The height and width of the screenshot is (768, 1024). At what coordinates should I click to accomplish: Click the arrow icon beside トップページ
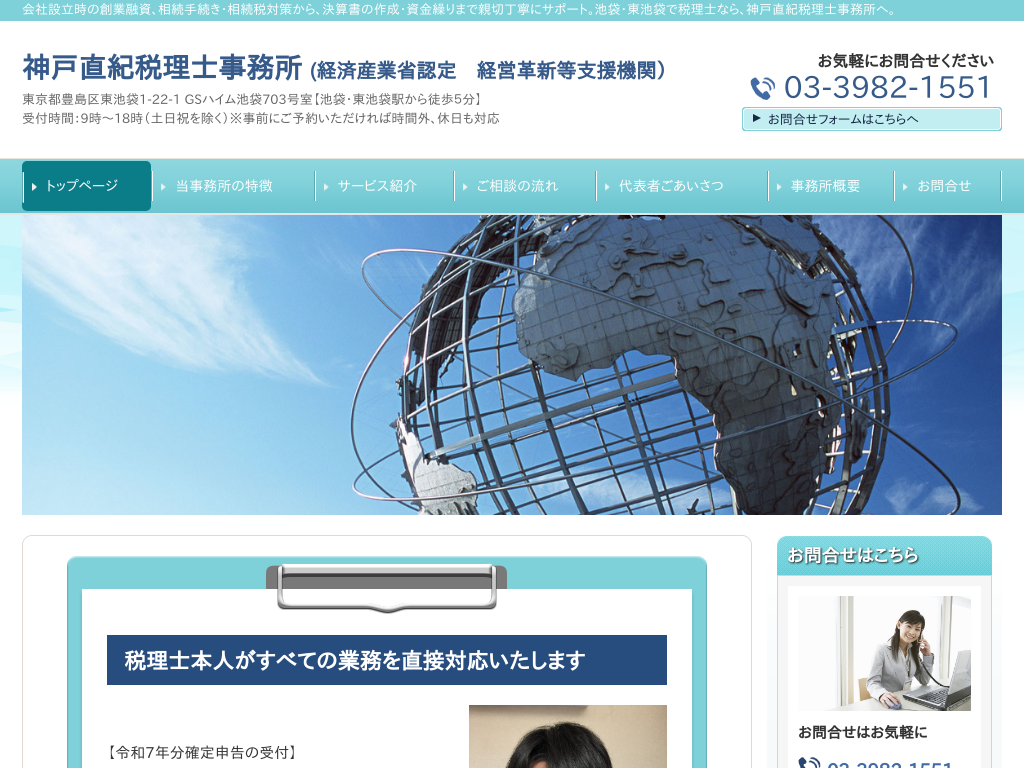pos(35,187)
